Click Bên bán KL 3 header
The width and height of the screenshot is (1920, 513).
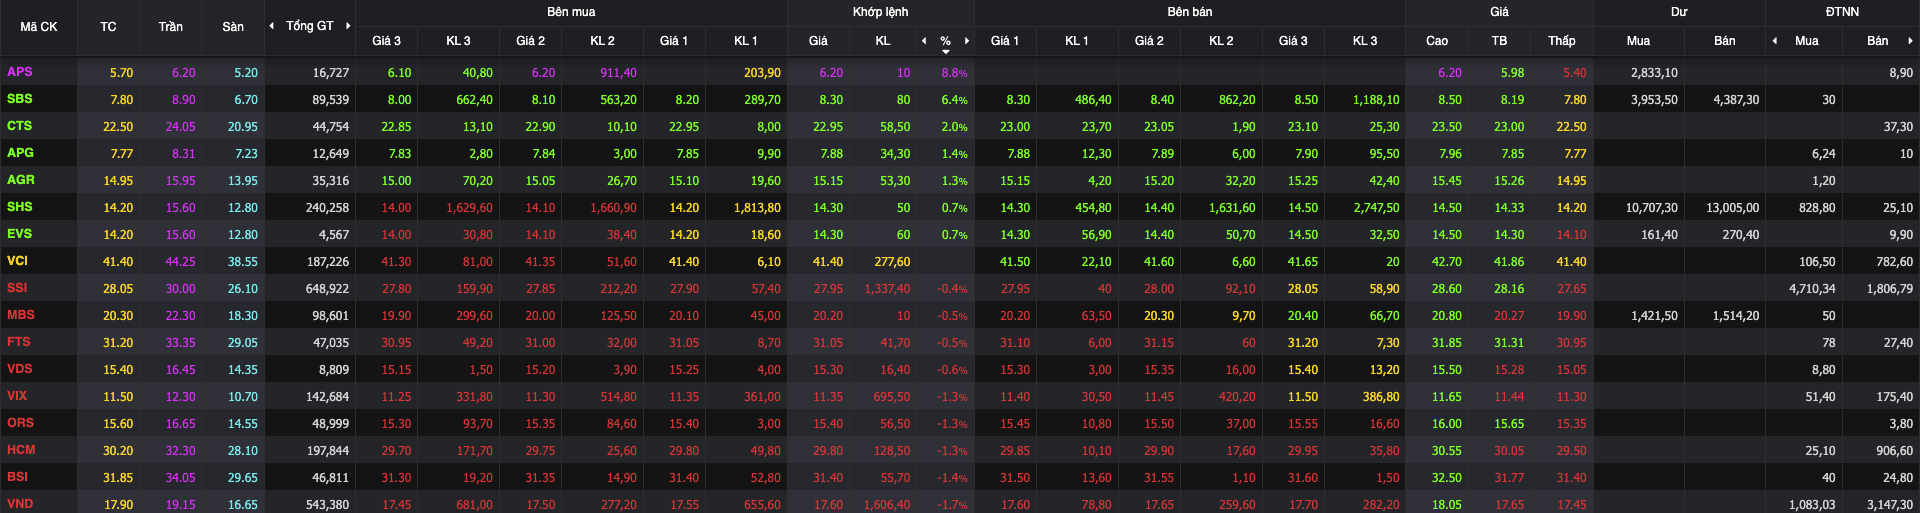(1365, 41)
